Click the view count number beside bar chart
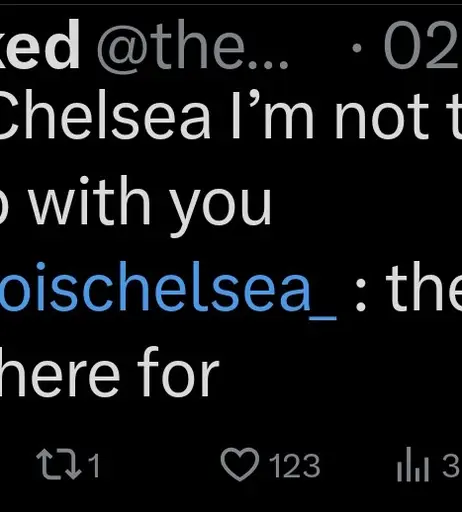This screenshot has width=462, height=512. (x=452, y=466)
